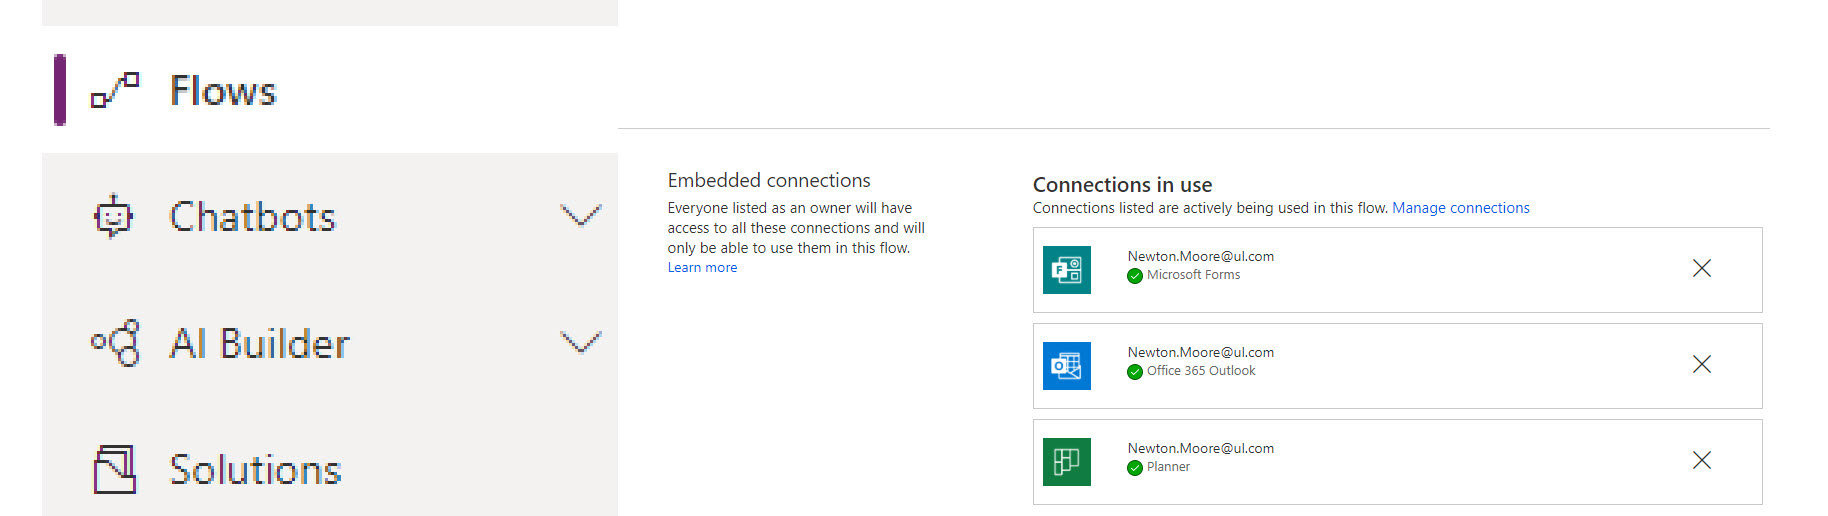Open the Flows navigation item
Viewport: 1828px width, 516px height.
(330, 90)
